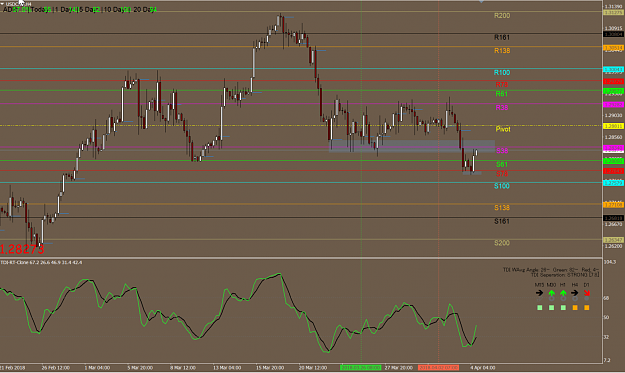Click the D1 red down trend arrow
Image resolution: width=625 pixels, height=373 pixels.
(x=586, y=293)
